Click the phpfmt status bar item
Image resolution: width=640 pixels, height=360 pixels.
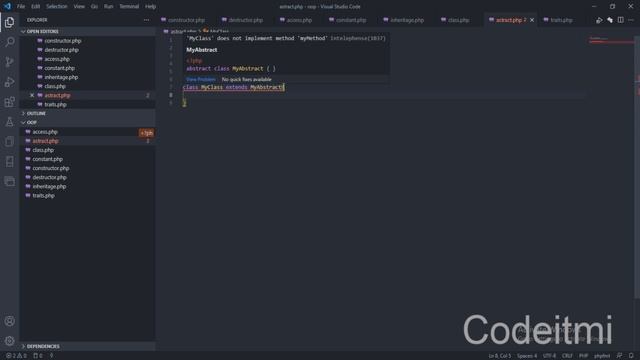tap(602, 356)
